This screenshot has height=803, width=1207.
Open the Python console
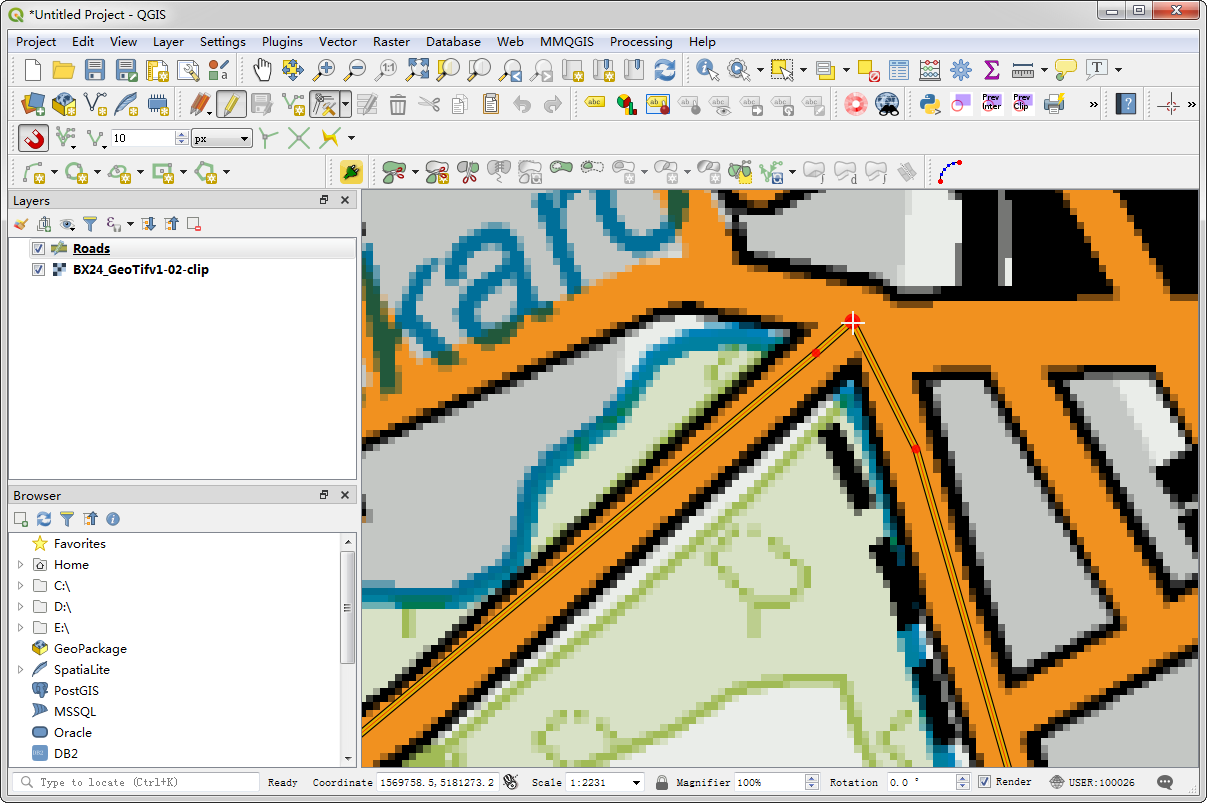tap(931, 103)
